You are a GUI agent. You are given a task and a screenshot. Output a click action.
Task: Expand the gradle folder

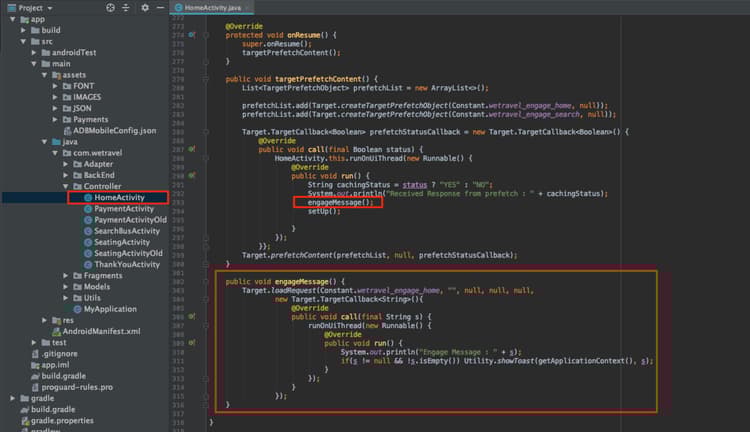coord(13,398)
